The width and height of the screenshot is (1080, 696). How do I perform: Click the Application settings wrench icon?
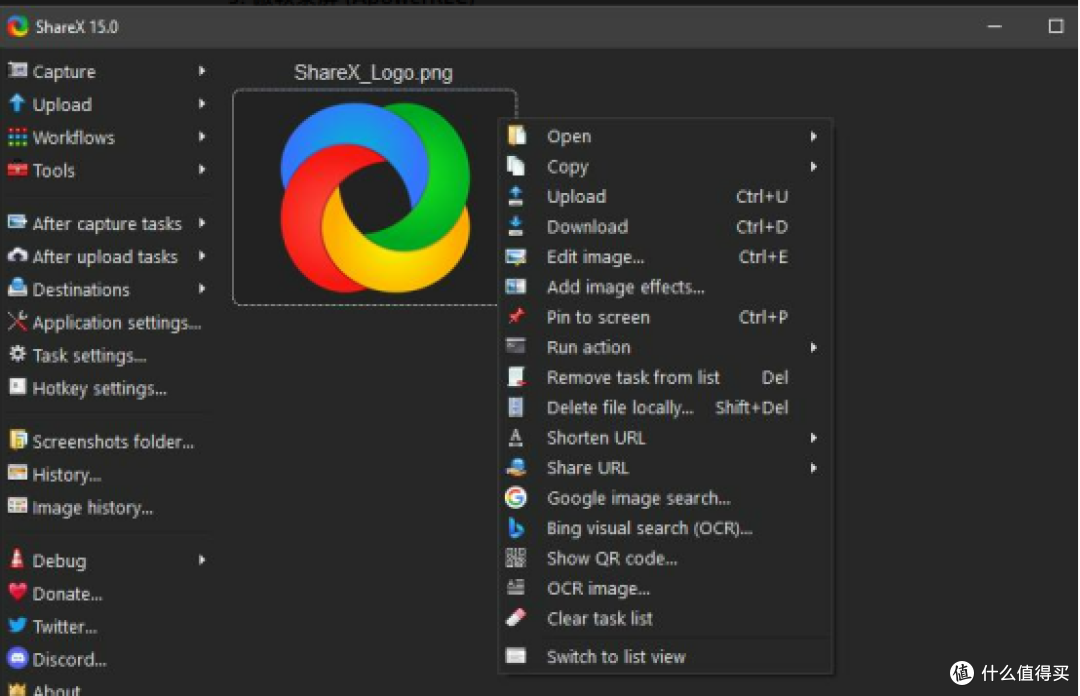point(17,321)
